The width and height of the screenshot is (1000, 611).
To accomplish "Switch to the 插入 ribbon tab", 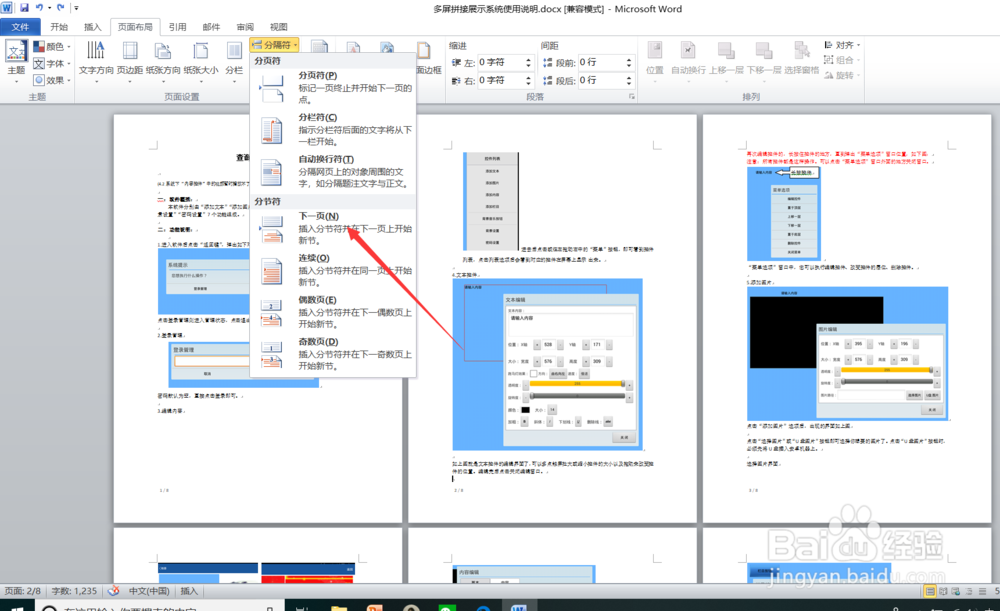I will (x=92, y=27).
